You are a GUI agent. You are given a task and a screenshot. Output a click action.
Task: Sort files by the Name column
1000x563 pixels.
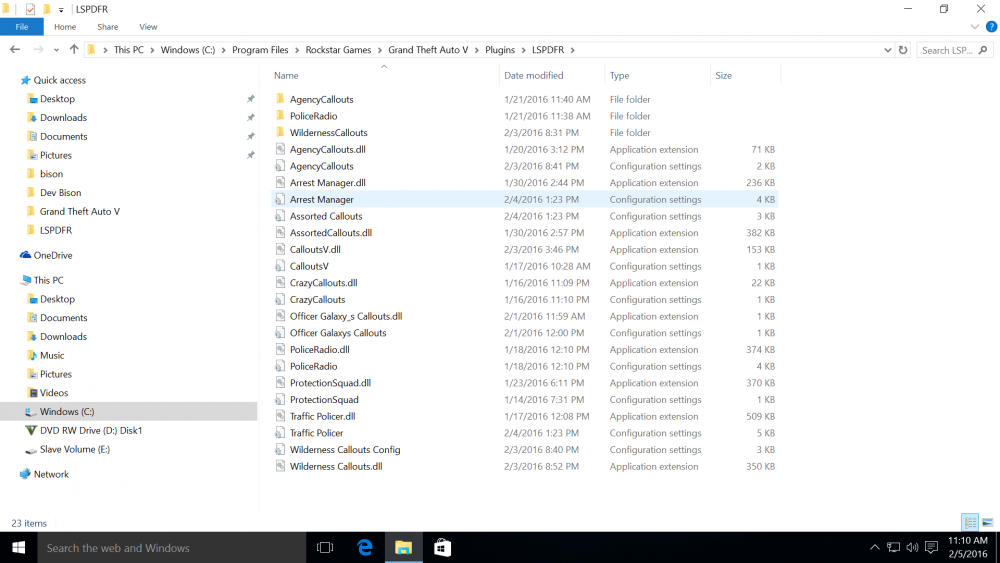286,75
